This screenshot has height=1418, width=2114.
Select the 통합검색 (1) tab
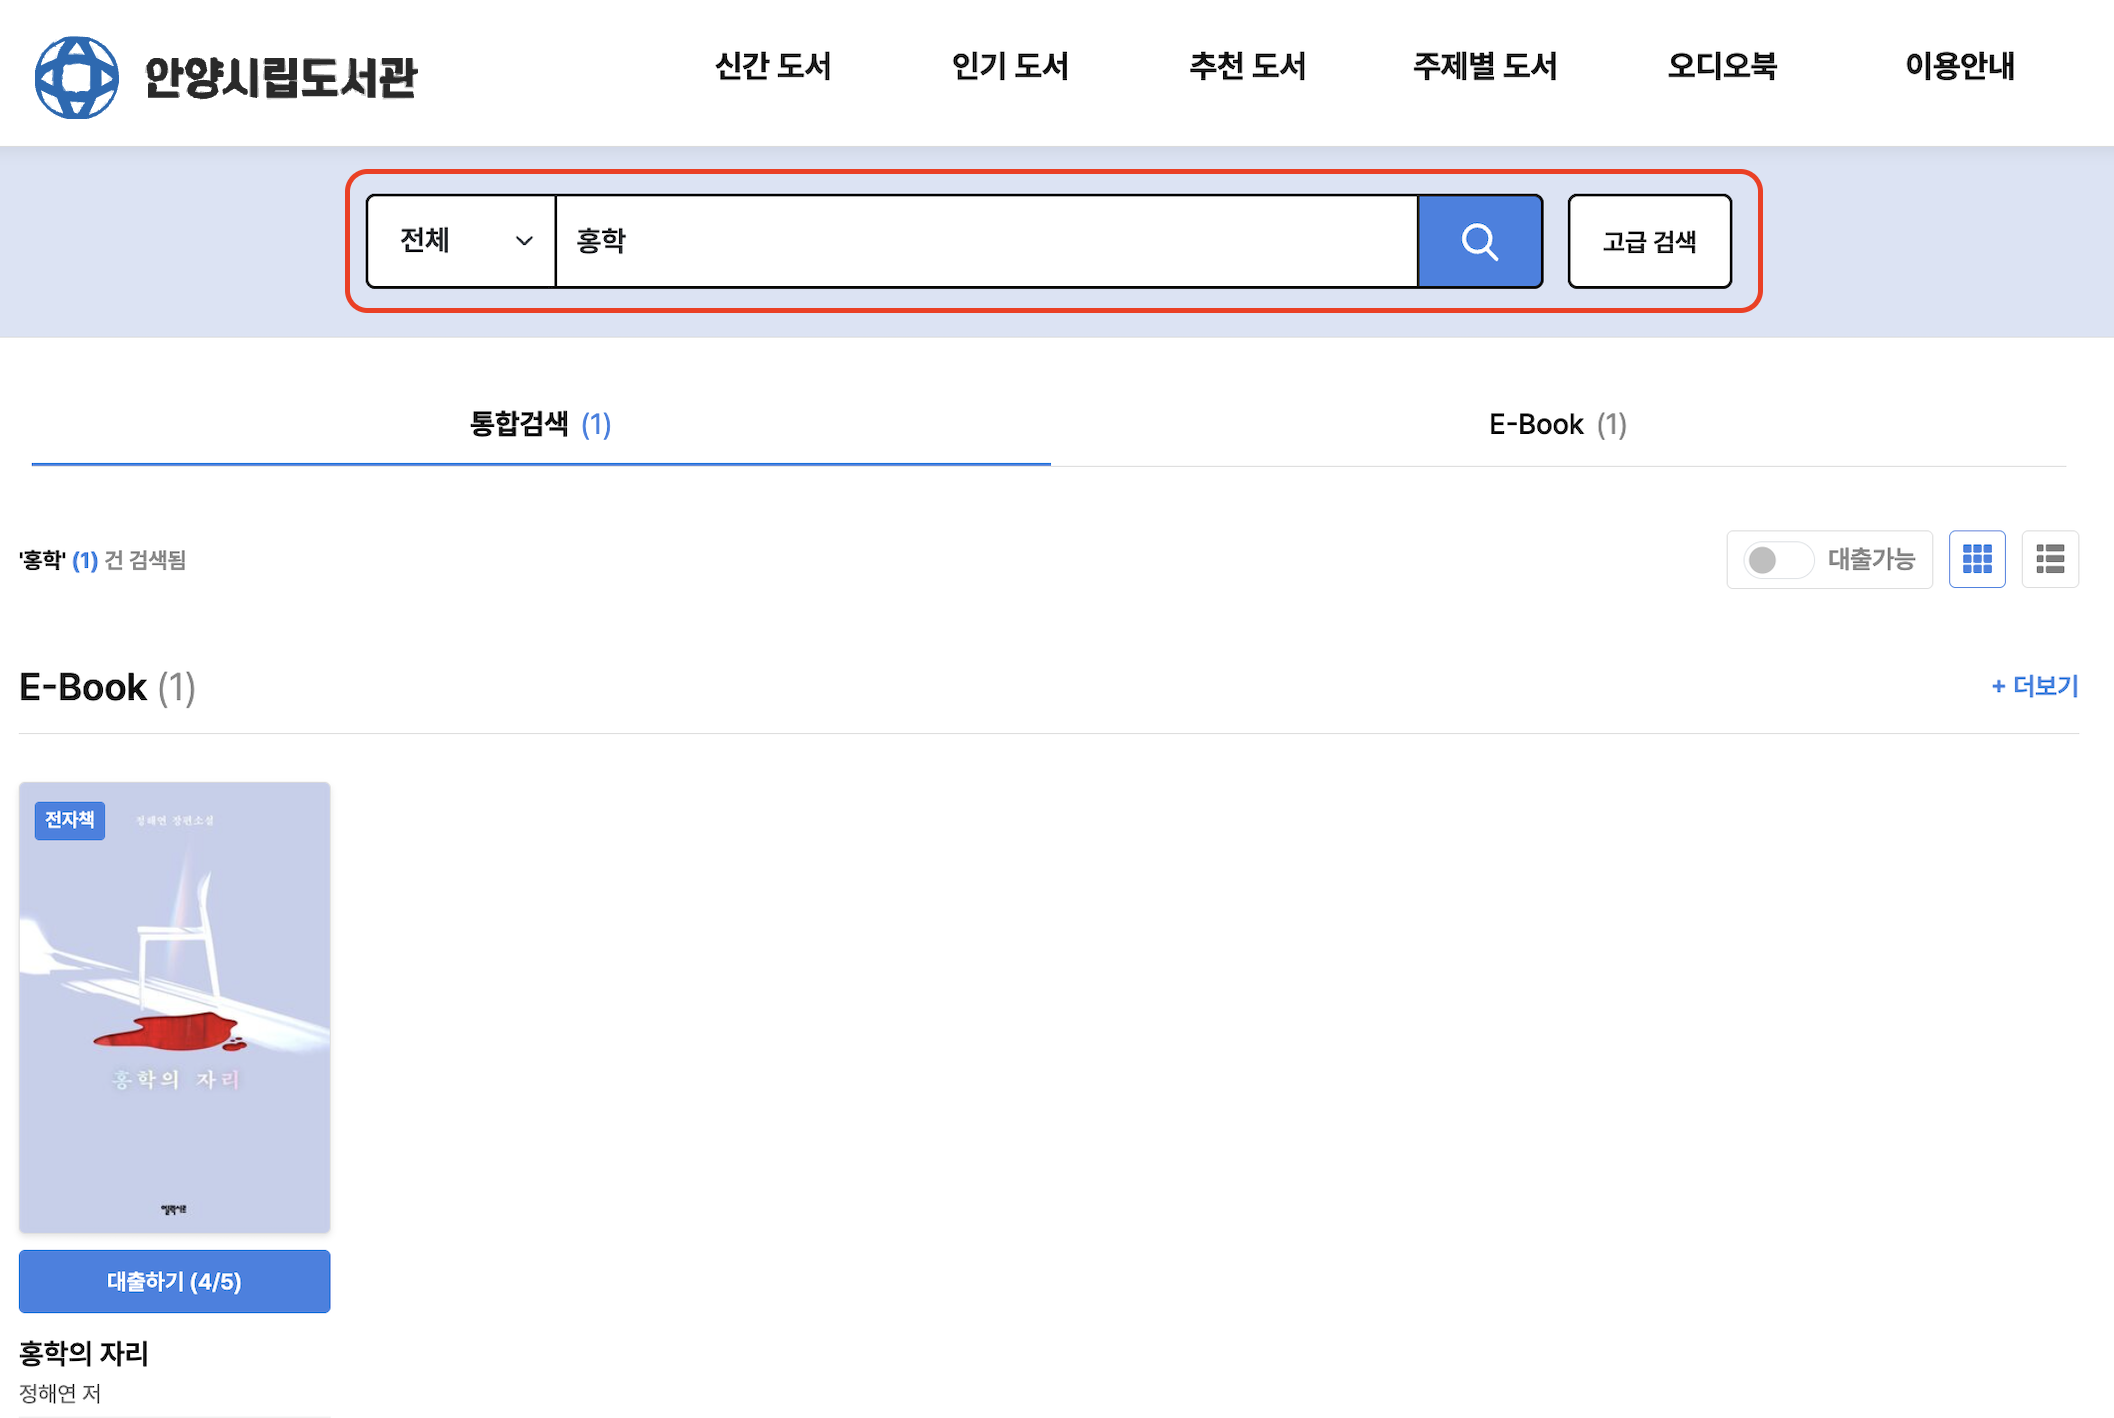tap(540, 424)
